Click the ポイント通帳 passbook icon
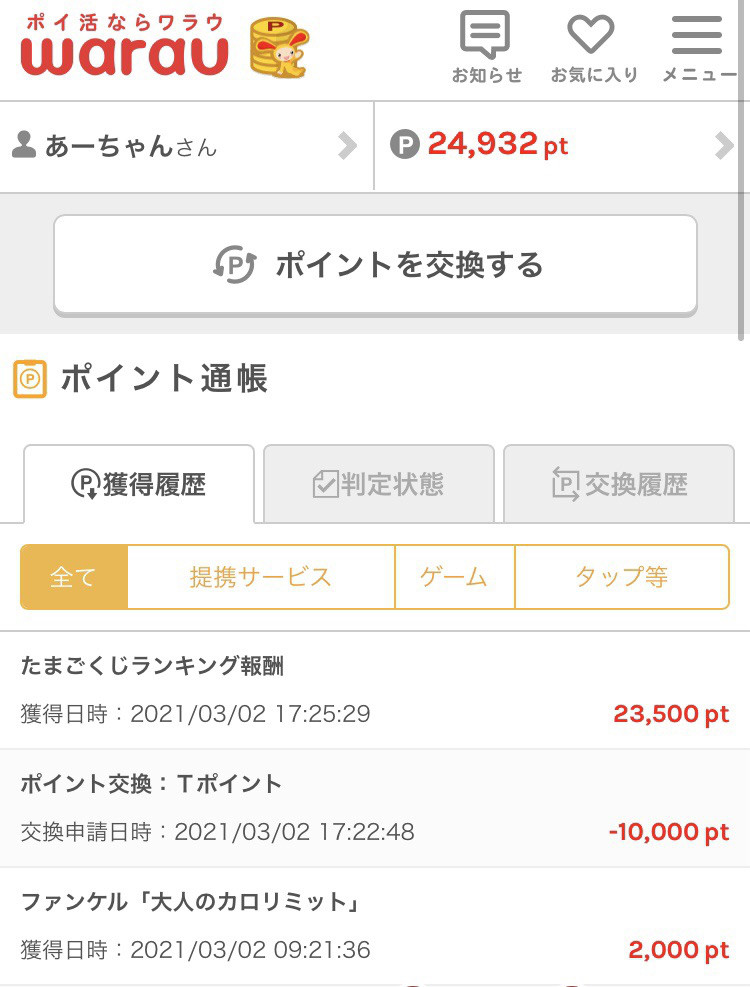750x987 pixels. coord(30,379)
